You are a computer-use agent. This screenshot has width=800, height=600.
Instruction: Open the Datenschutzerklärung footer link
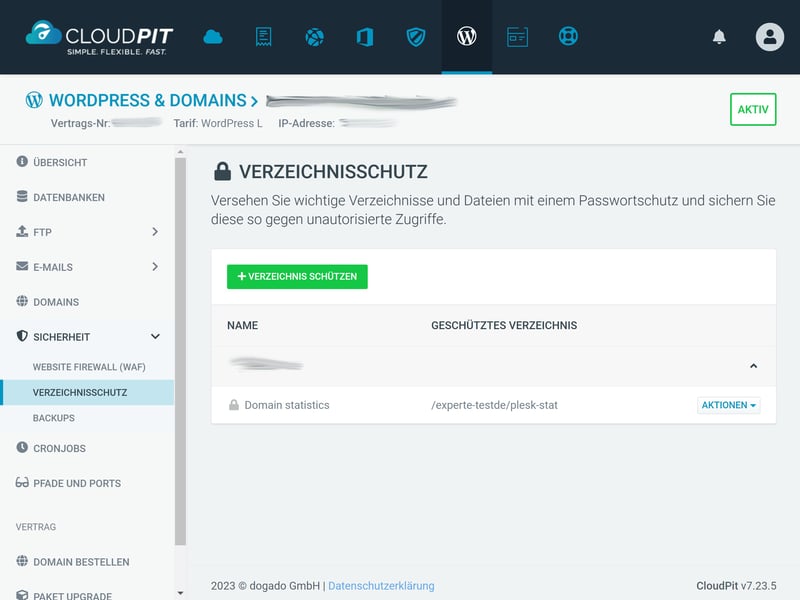pyautogui.click(x=381, y=586)
